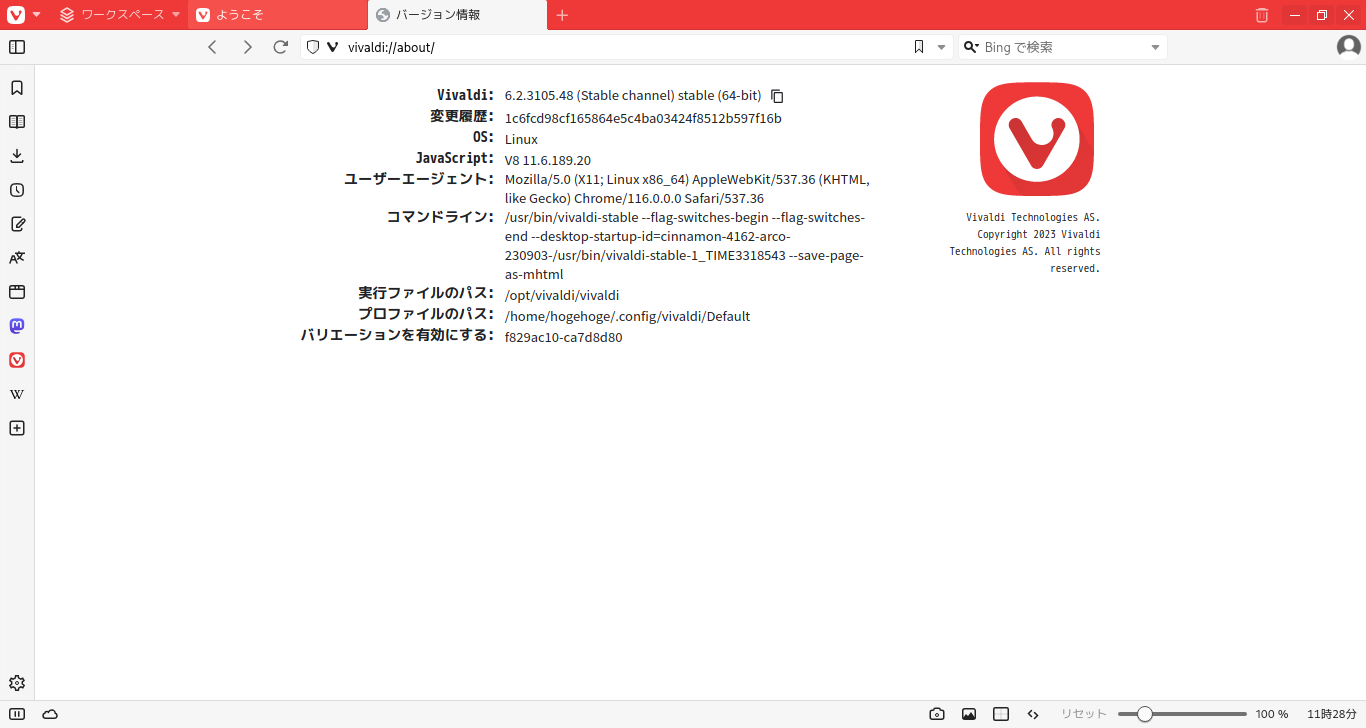This screenshot has width=1366, height=728.
Task: Select the /opt/vivaldi/vivaldi path text
Action: coord(562,295)
